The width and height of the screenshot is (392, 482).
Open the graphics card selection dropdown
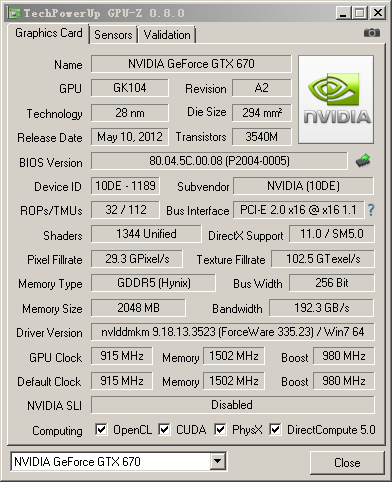point(218,461)
